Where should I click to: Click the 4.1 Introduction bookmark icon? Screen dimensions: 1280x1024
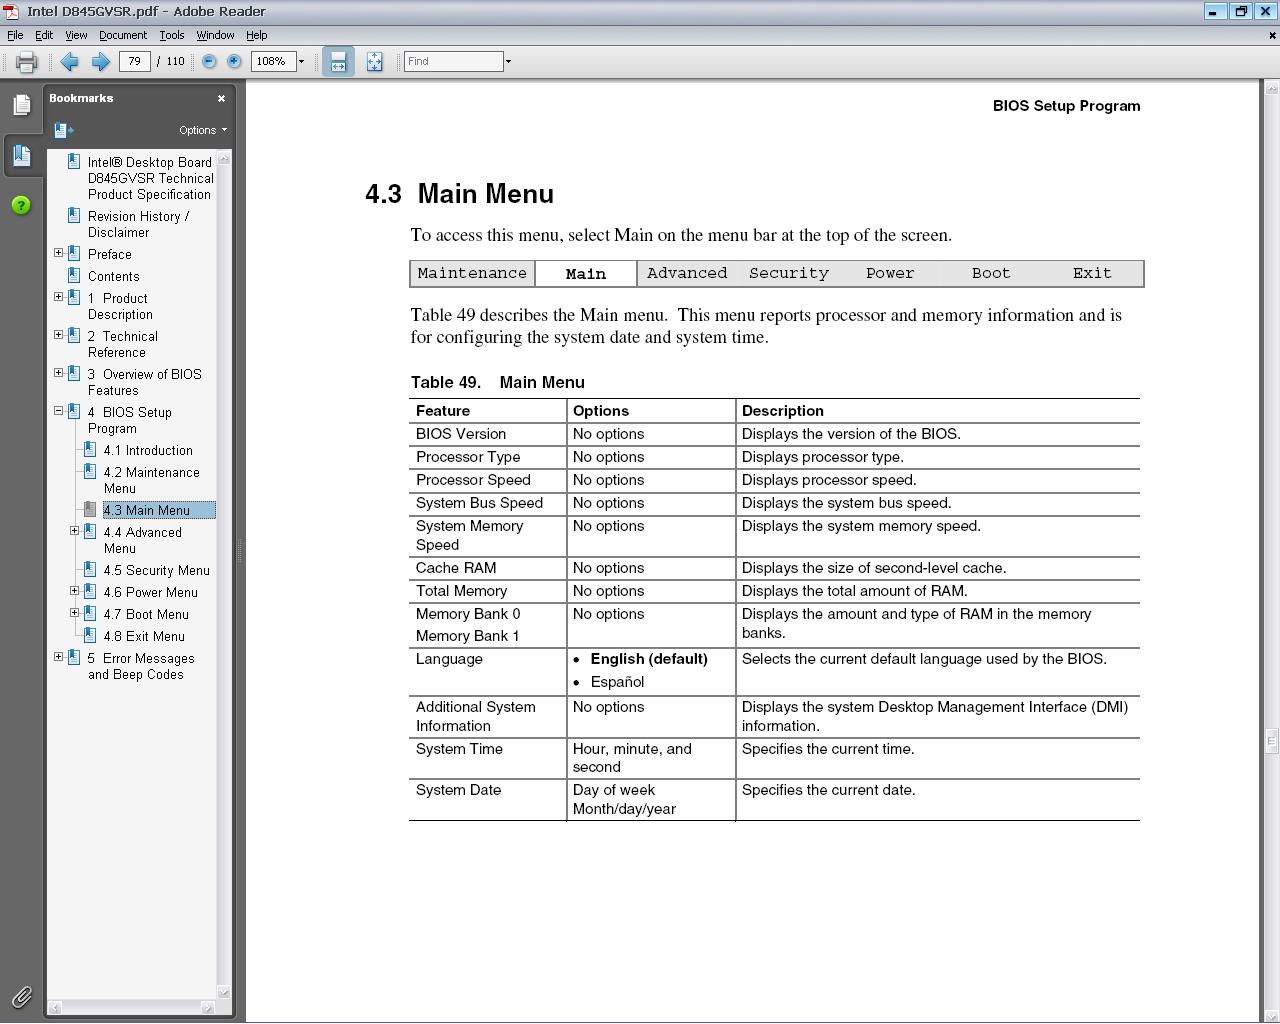point(89,450)
